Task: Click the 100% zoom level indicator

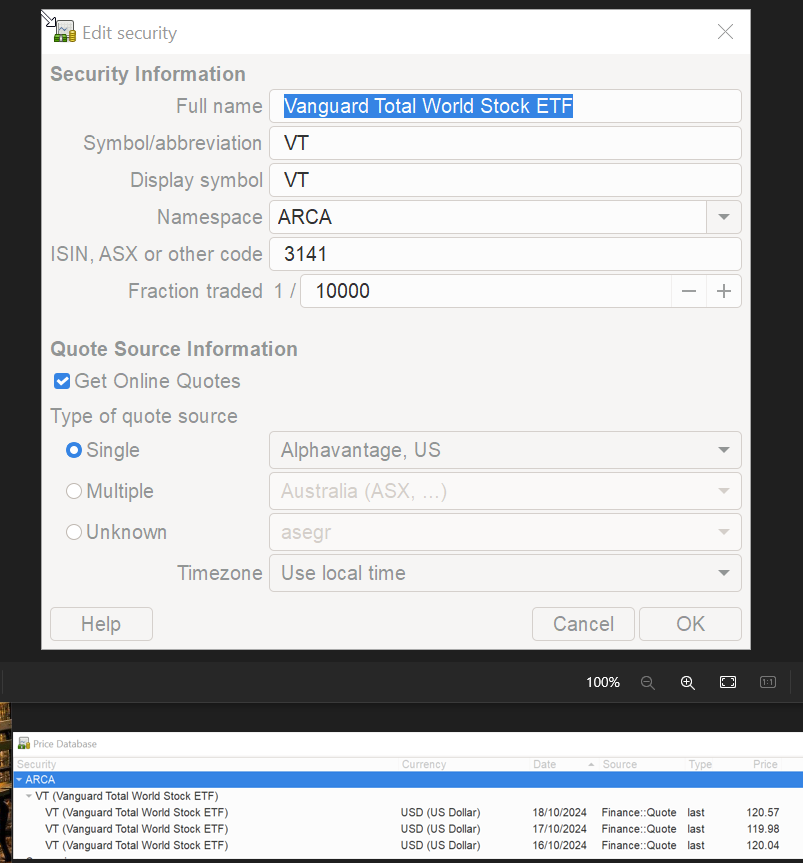Action: click(603, 682)
